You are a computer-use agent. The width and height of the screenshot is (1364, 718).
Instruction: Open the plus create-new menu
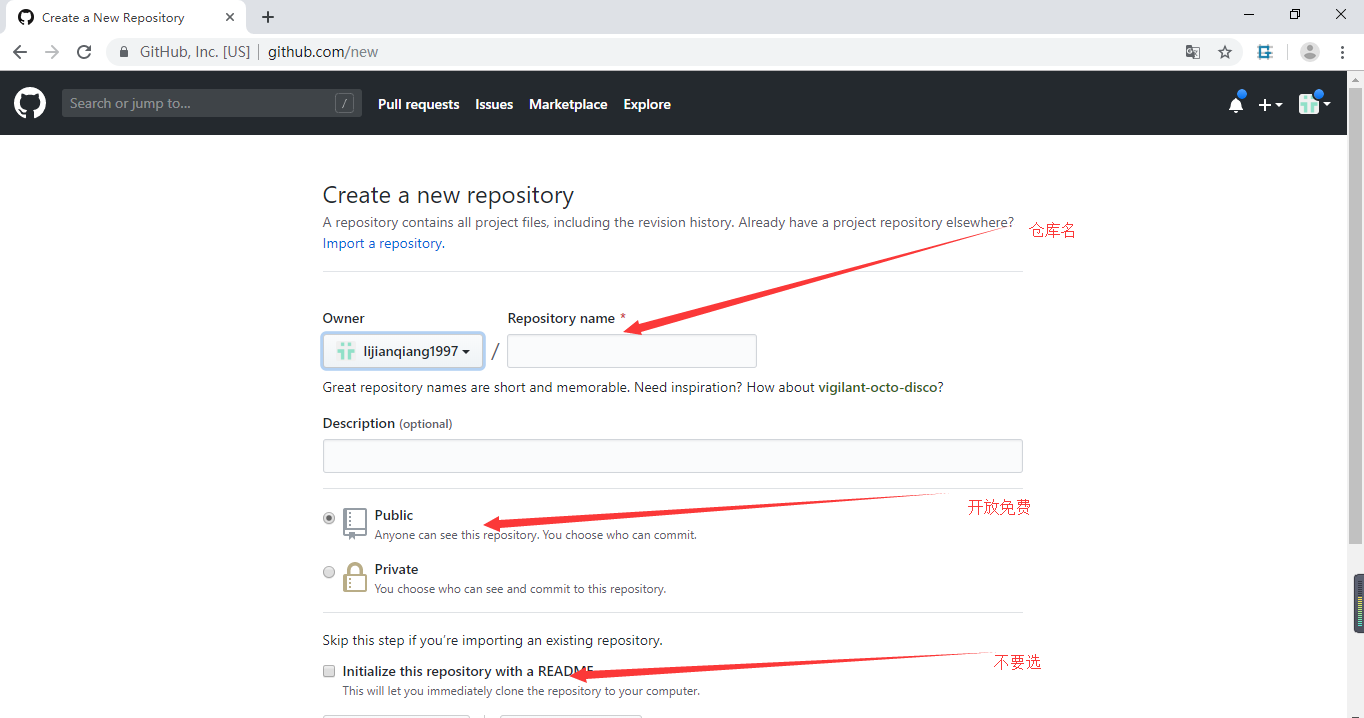[1270, 104]
